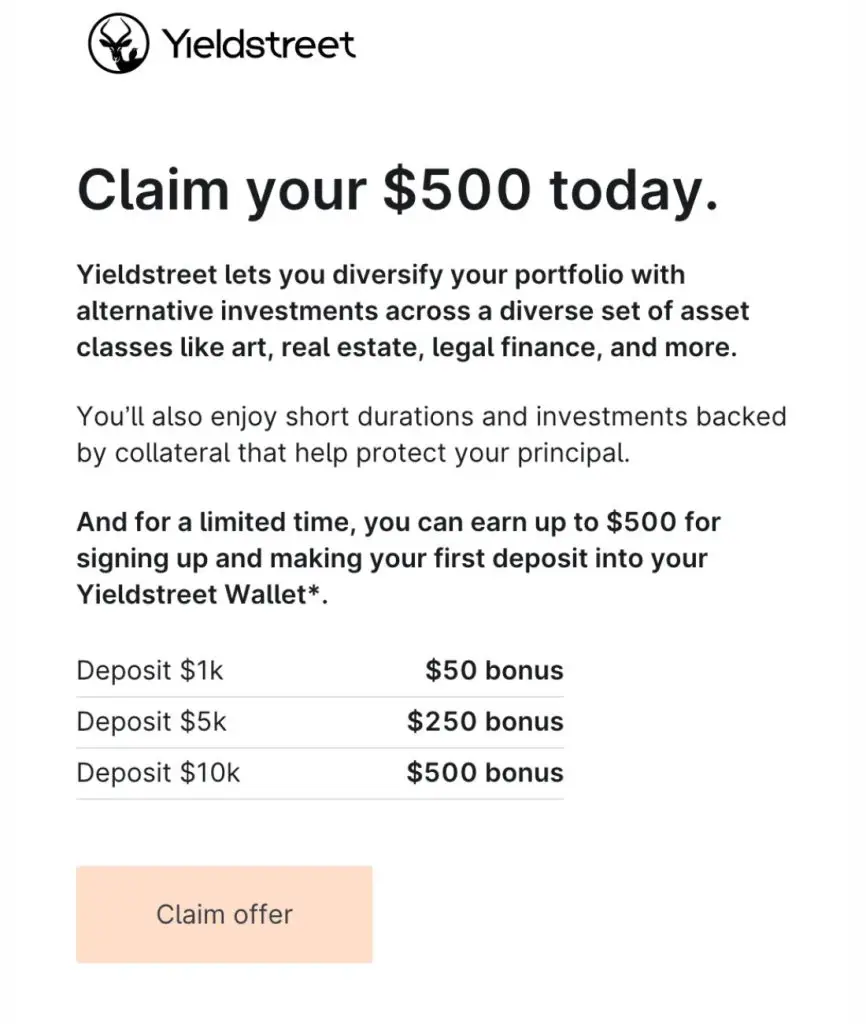Click the limited time $500 offer paragraph

point(398,558)
